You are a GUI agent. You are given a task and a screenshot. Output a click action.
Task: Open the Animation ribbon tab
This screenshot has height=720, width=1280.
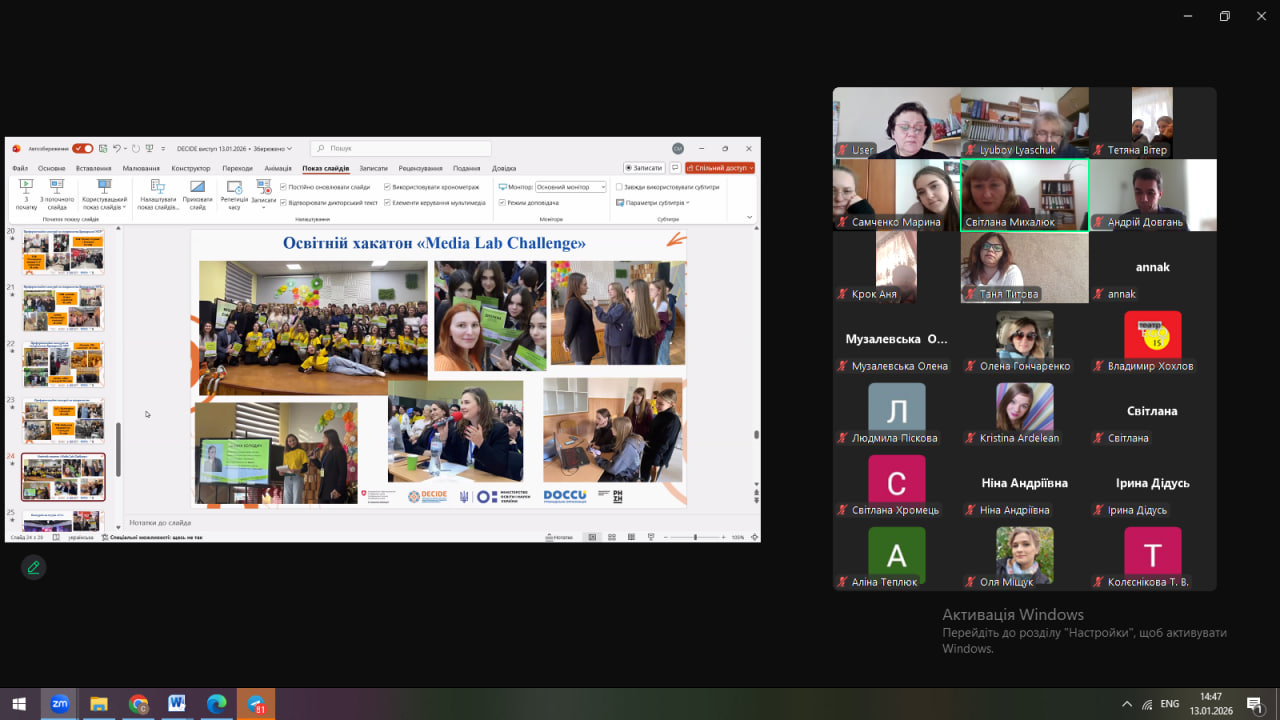(278, 168)
